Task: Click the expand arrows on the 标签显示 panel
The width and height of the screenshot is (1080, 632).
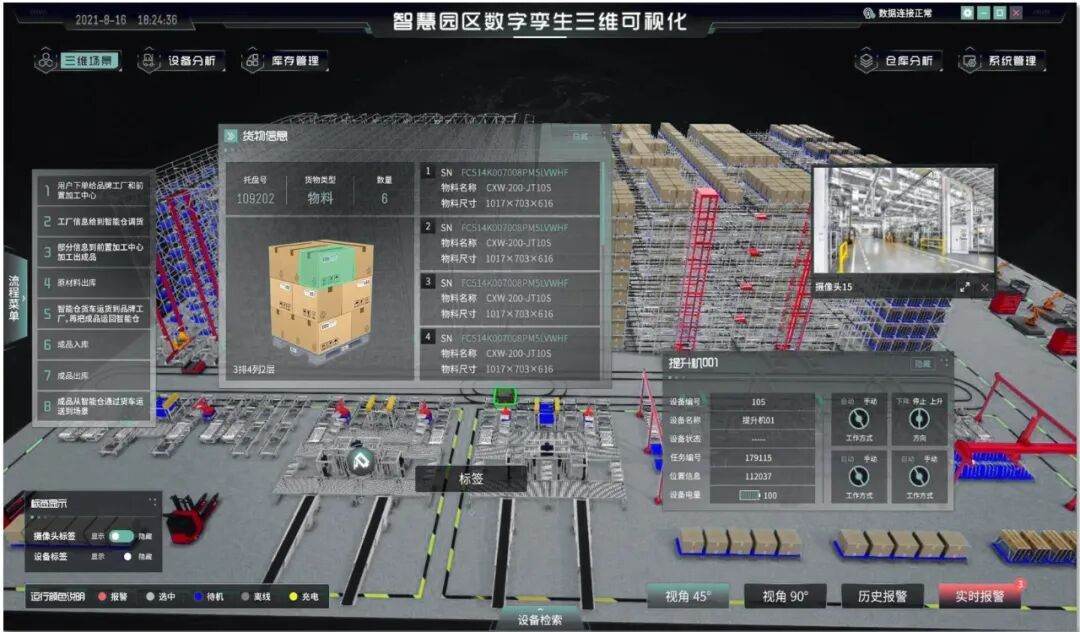Action: (x=152, y=500)
